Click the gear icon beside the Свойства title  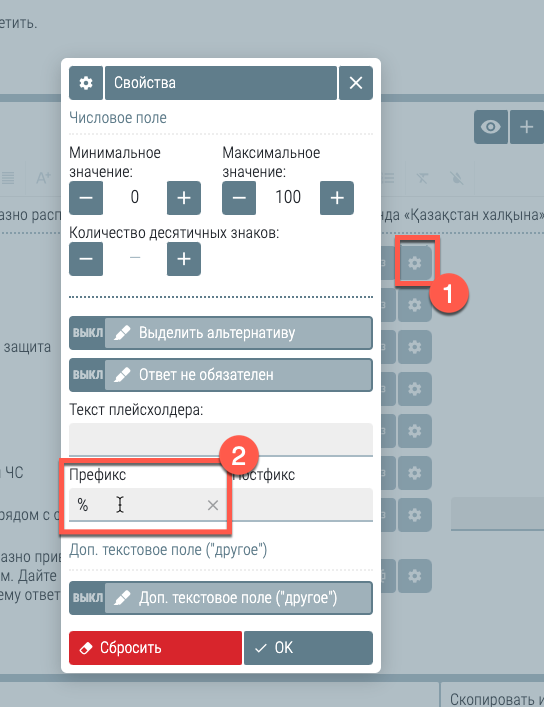tap(86, 83)
